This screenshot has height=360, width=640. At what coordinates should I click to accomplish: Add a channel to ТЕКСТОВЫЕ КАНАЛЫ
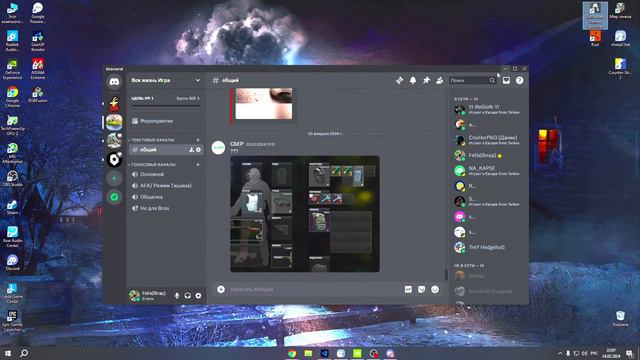coord(198,140)
